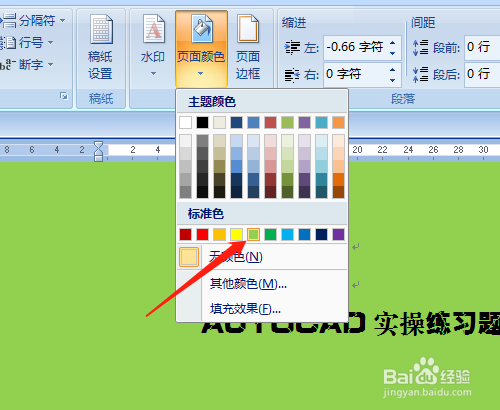The width and height of the screenshot is (500, 410).
Task: Select the white theme color swatch
Action: [186, 122]
